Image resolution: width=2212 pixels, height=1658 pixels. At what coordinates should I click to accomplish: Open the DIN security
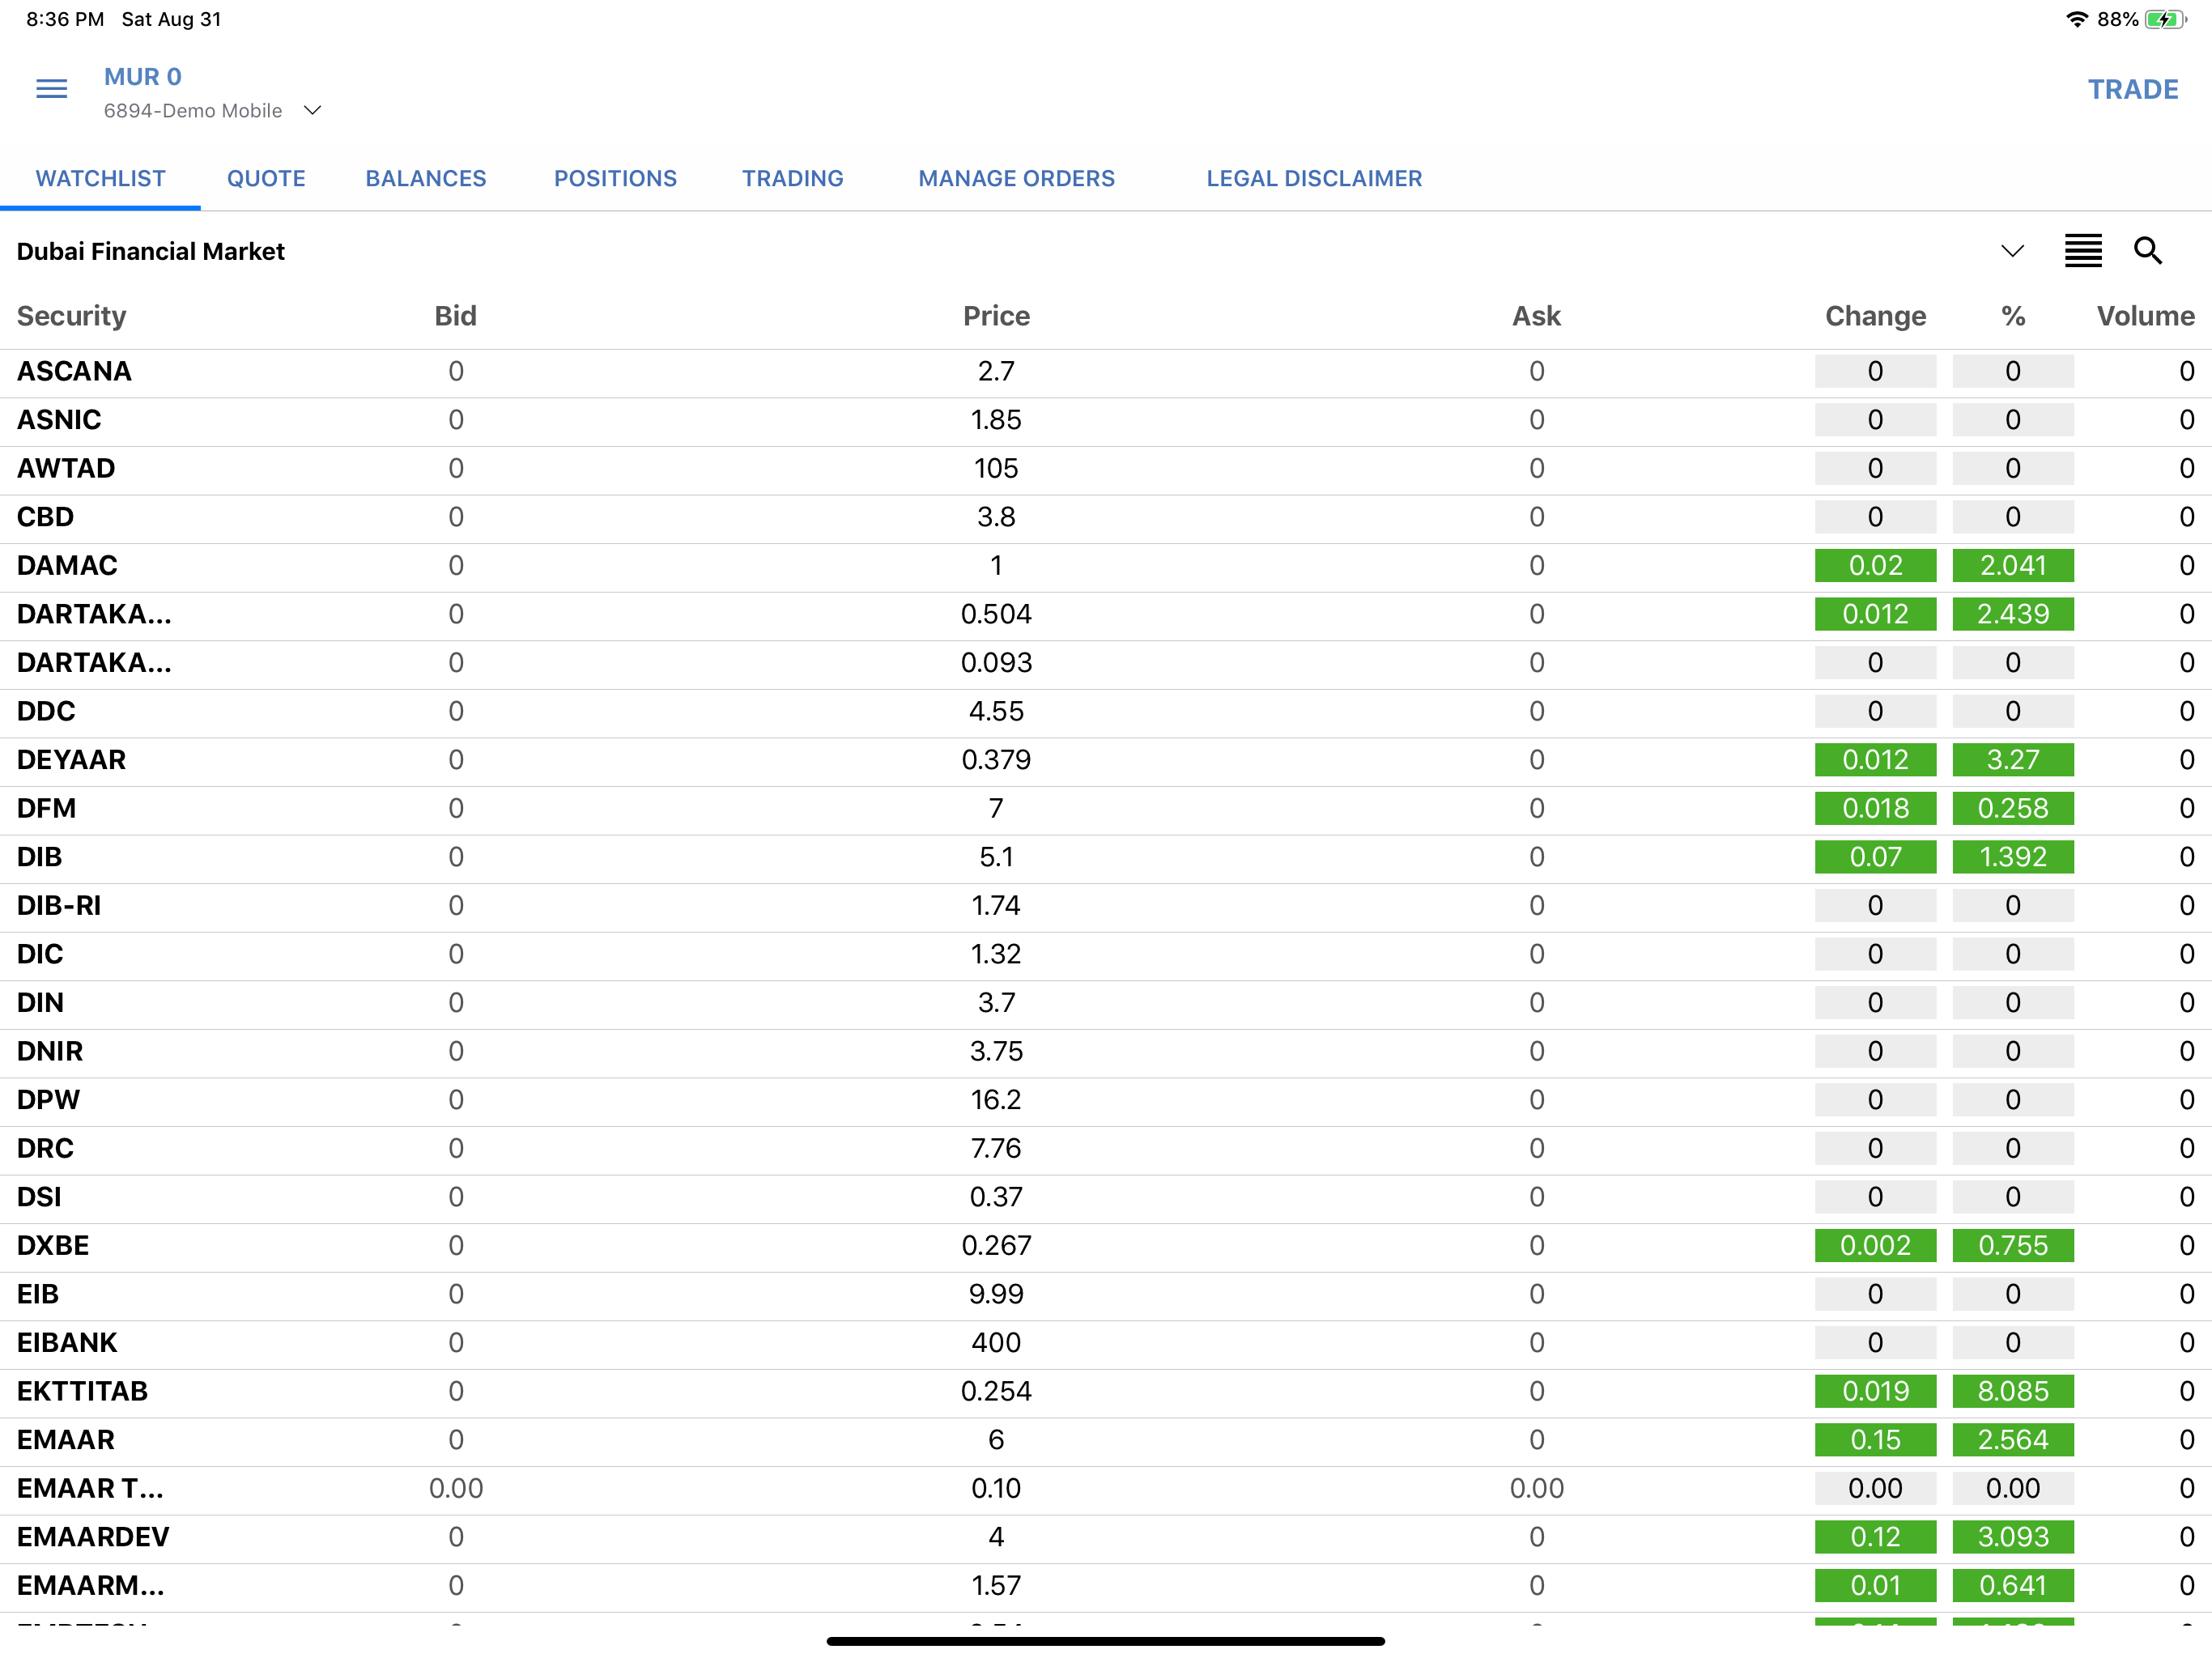point(1106,1003)
